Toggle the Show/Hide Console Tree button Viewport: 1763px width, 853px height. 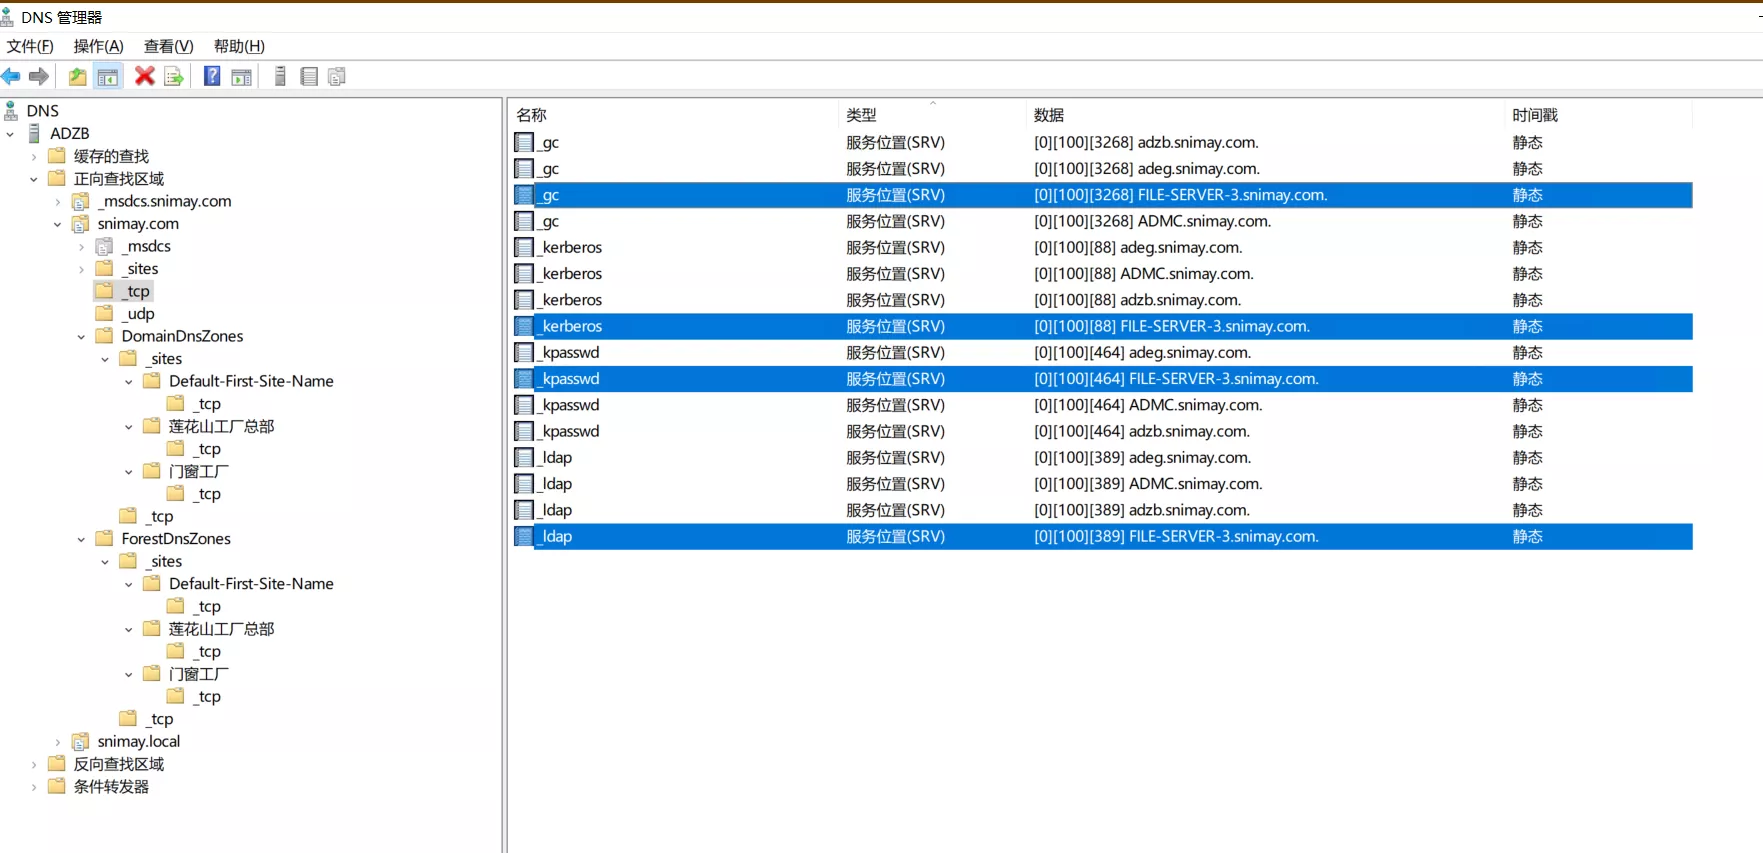click(x=108, y=77)
